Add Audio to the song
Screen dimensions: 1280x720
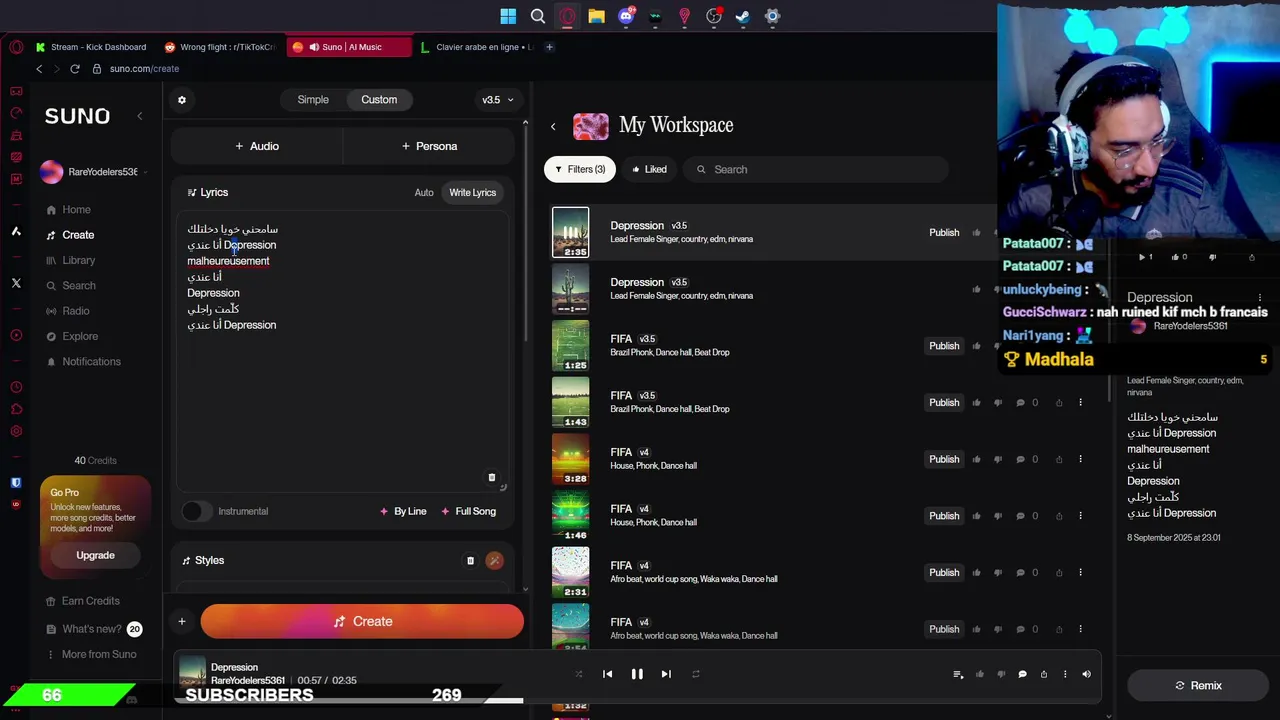(x=257, y=147)
